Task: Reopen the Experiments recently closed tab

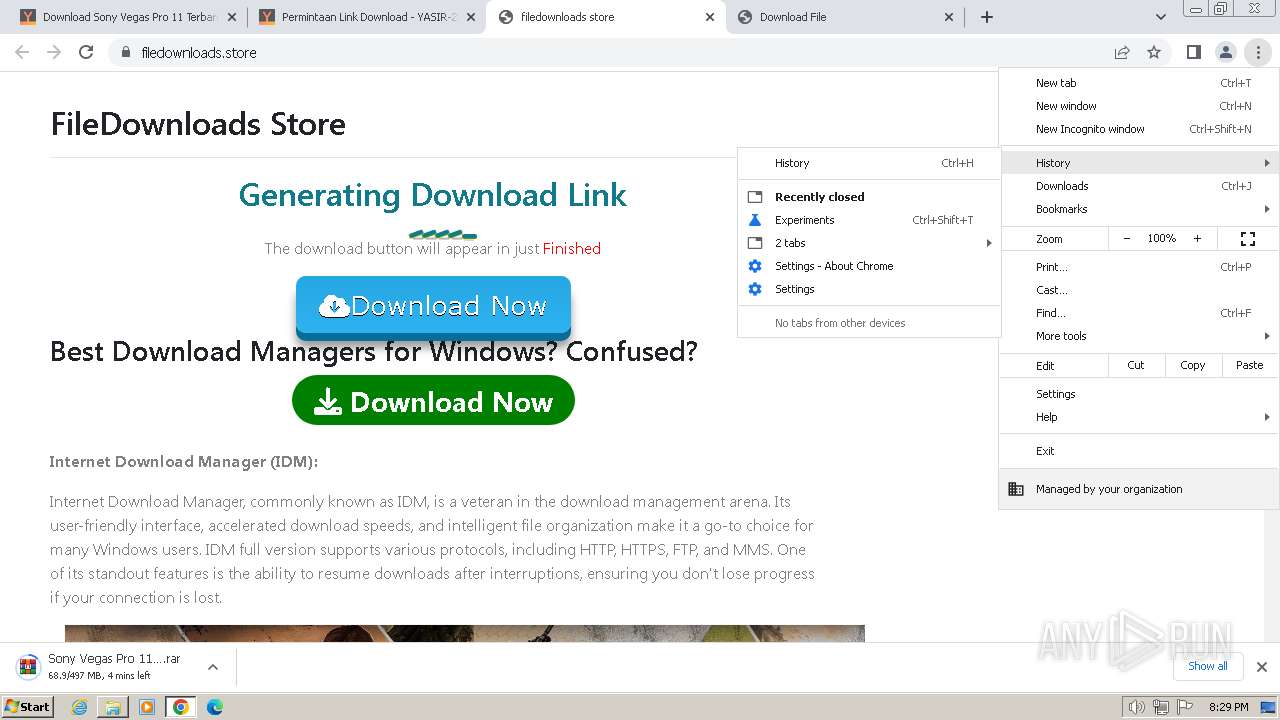Action: pos(869,220)
